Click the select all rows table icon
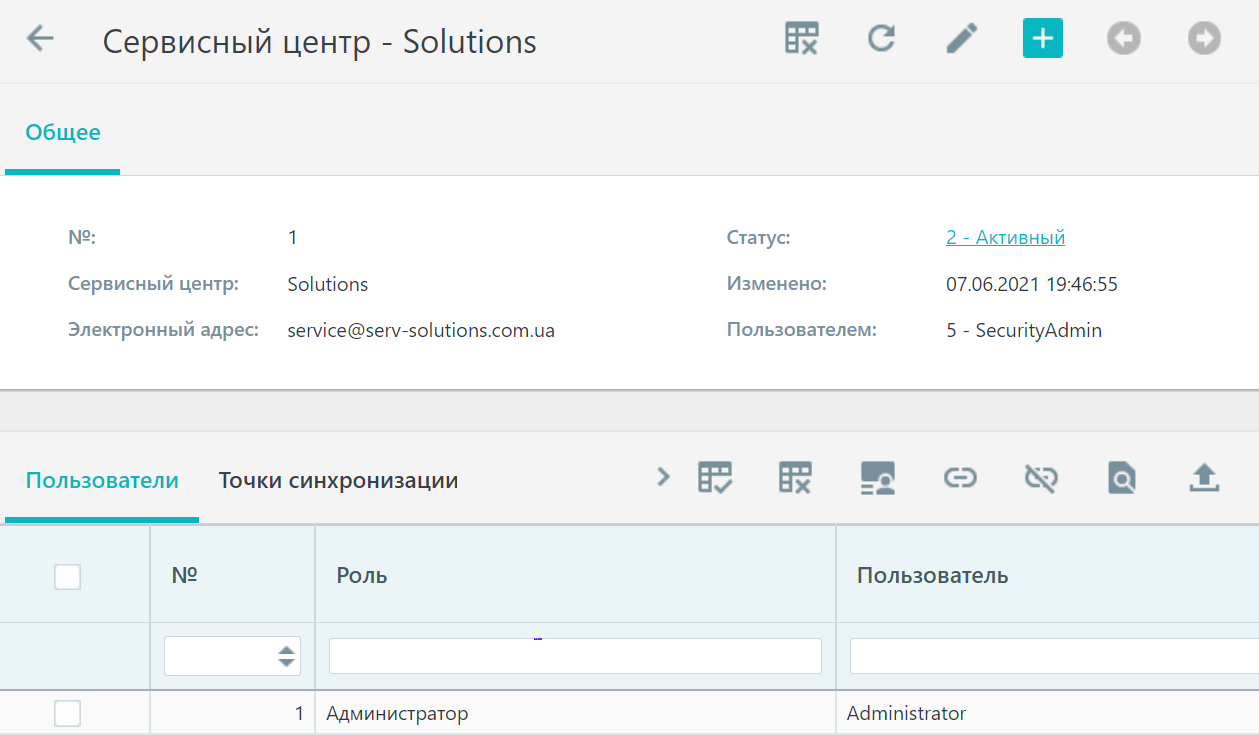 714,478
